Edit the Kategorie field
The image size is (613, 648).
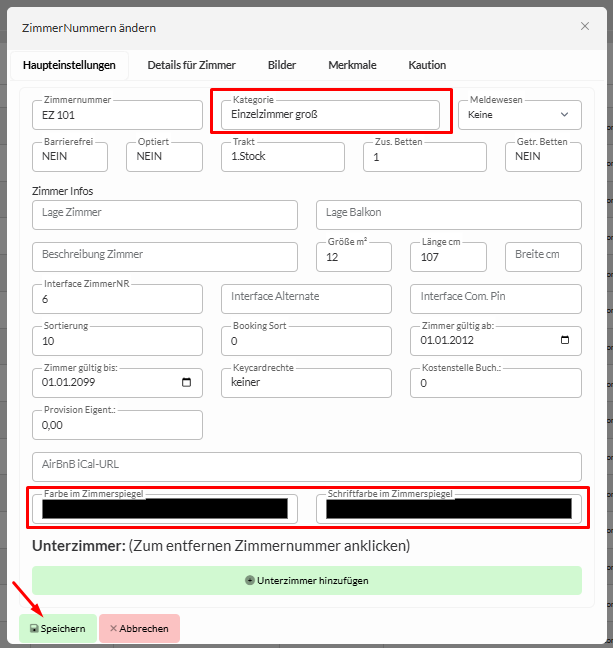tap(329, 115)
